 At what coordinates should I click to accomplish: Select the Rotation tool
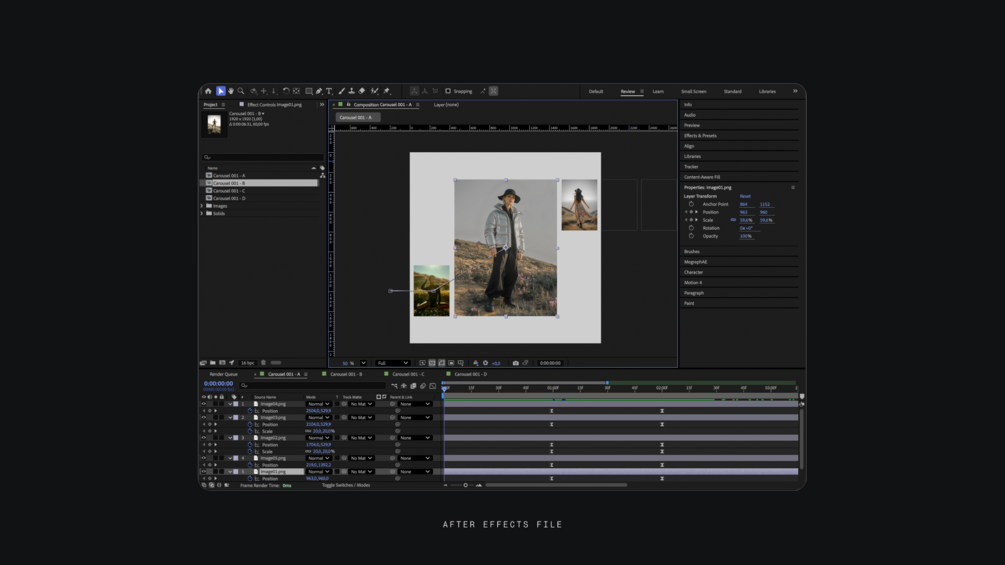point(286,91)
